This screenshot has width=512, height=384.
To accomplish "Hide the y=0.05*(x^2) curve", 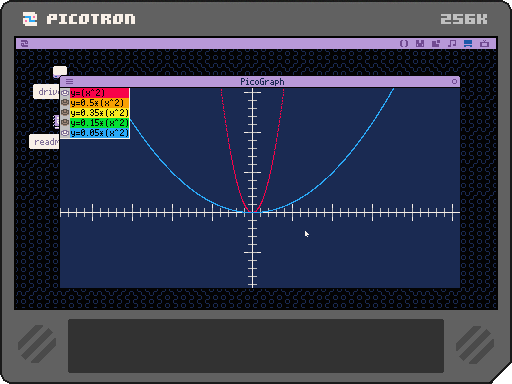I will 65,133.
